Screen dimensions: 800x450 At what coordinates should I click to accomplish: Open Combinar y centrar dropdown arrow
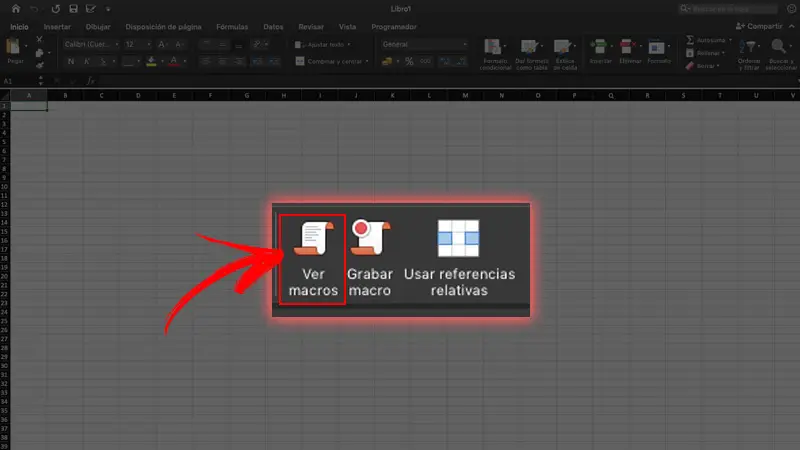coord(367,62)
